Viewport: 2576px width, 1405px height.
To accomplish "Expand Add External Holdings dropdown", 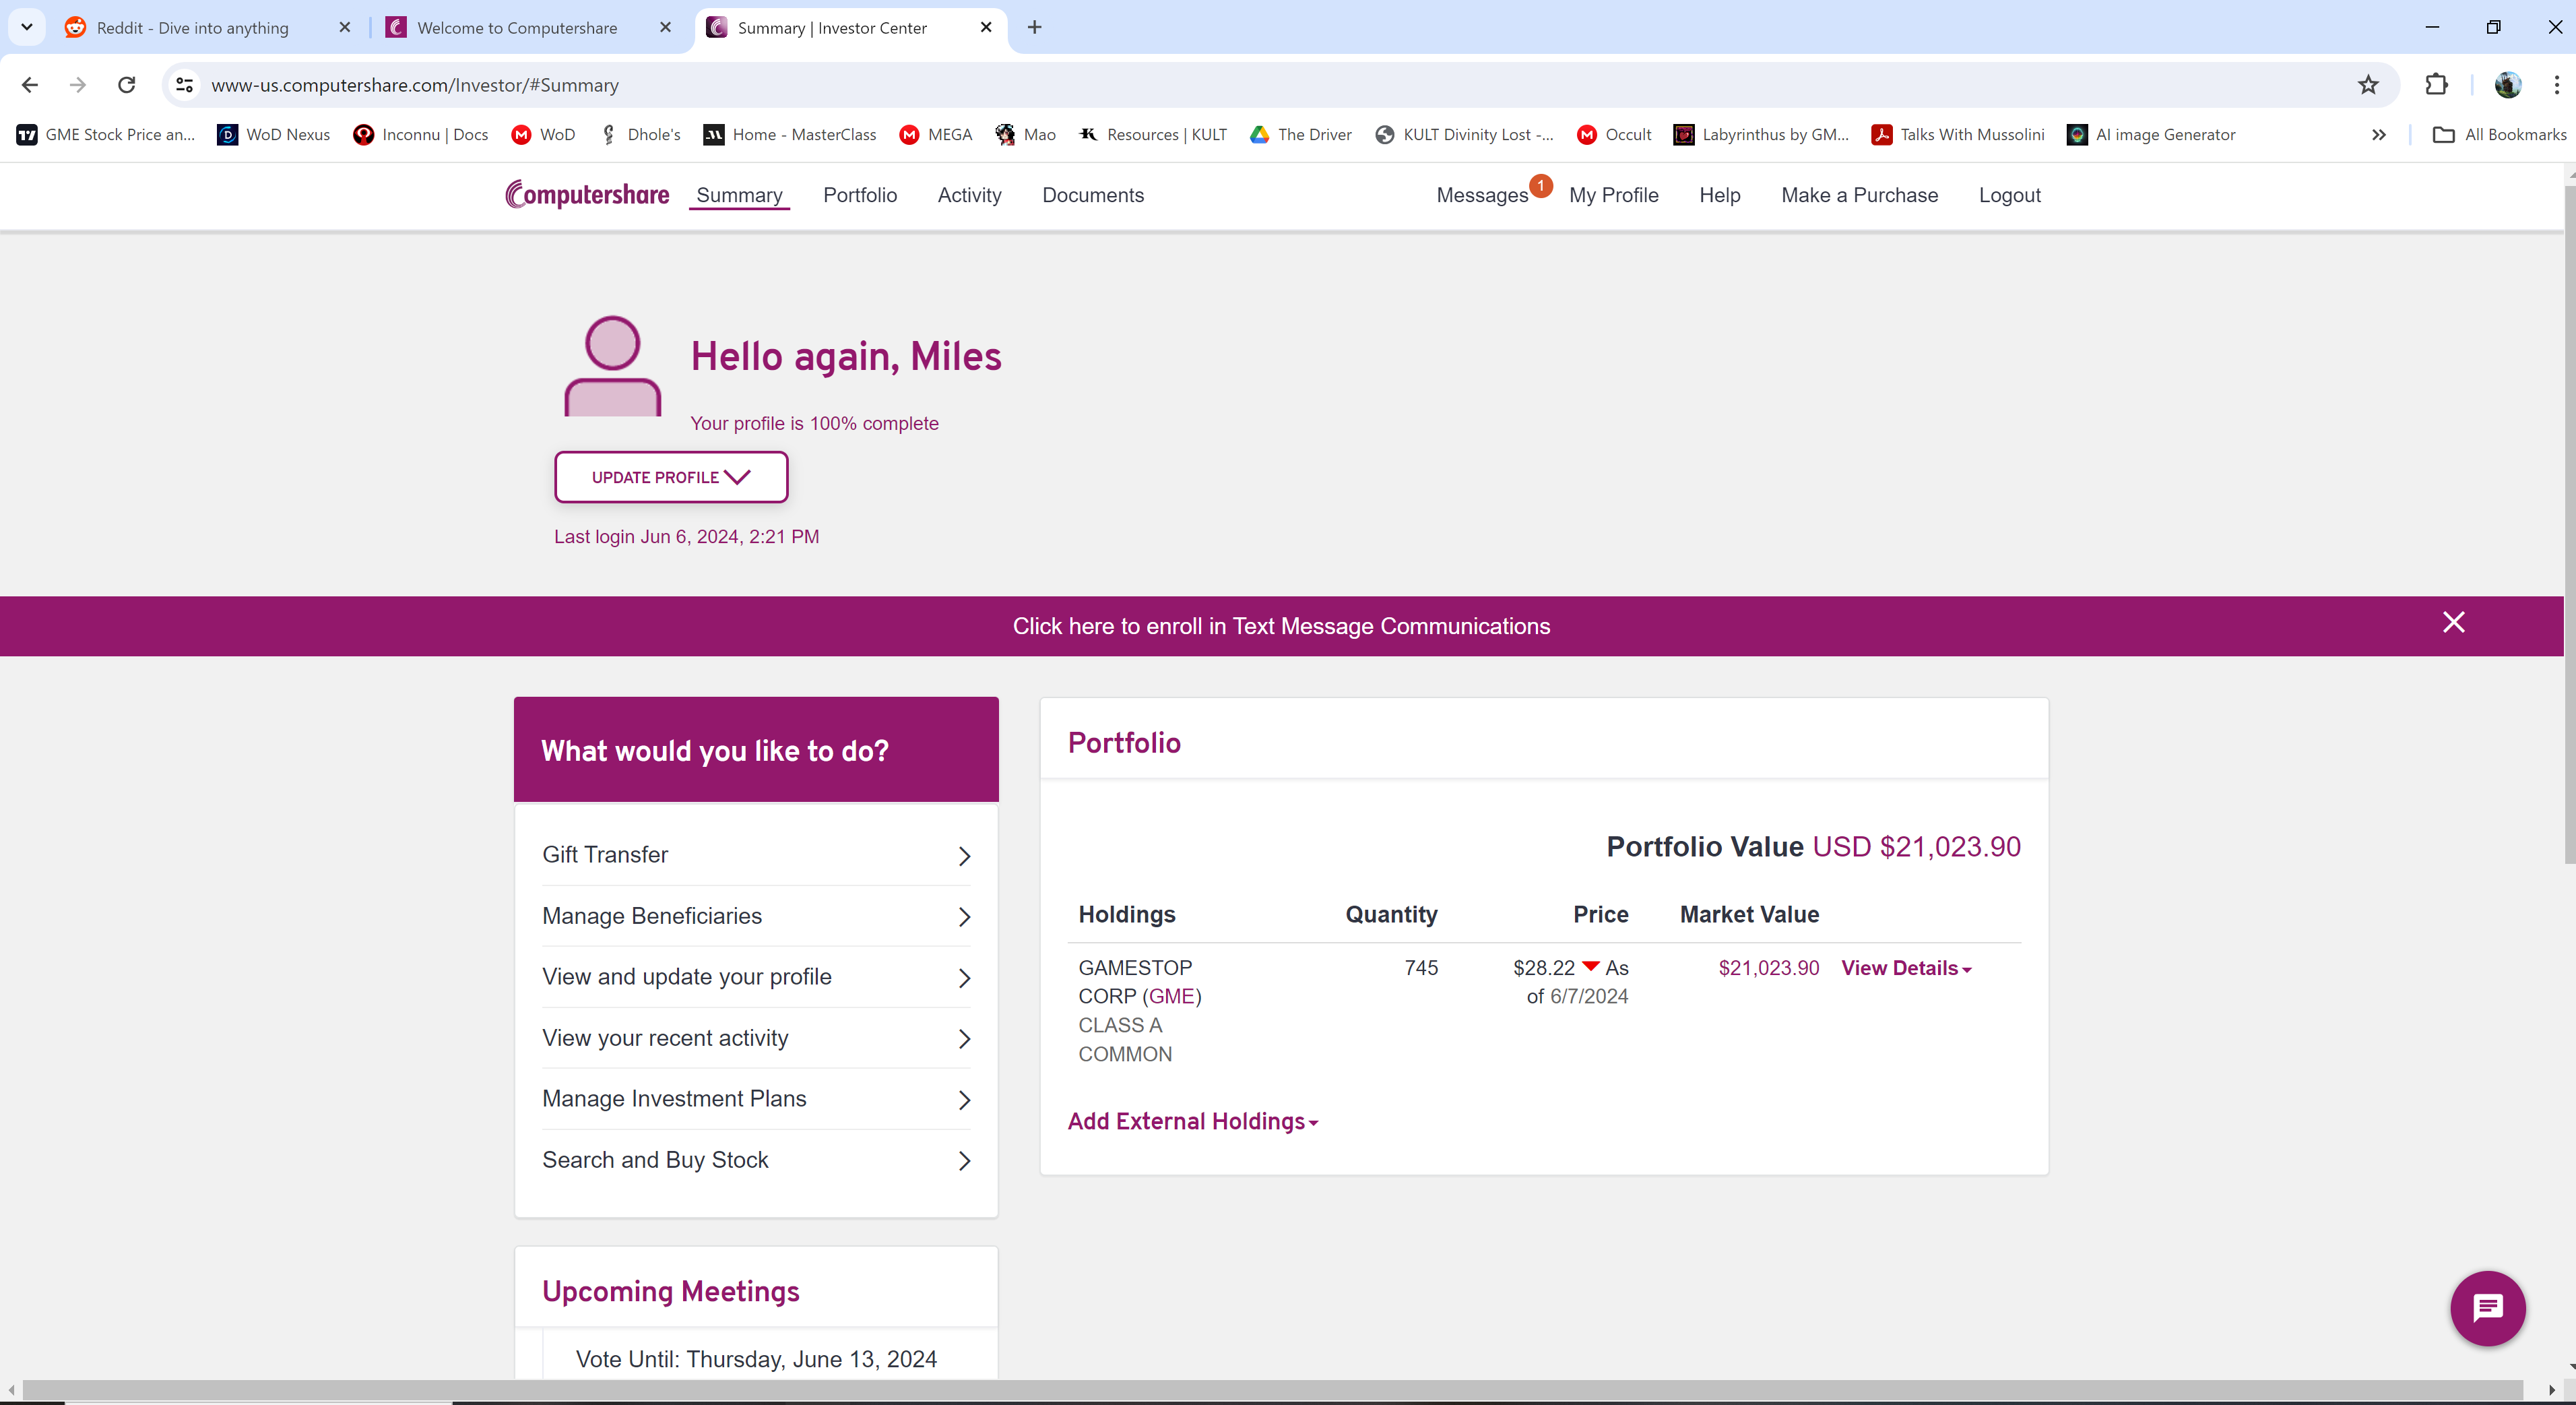I will [x=1193, y=1121].
